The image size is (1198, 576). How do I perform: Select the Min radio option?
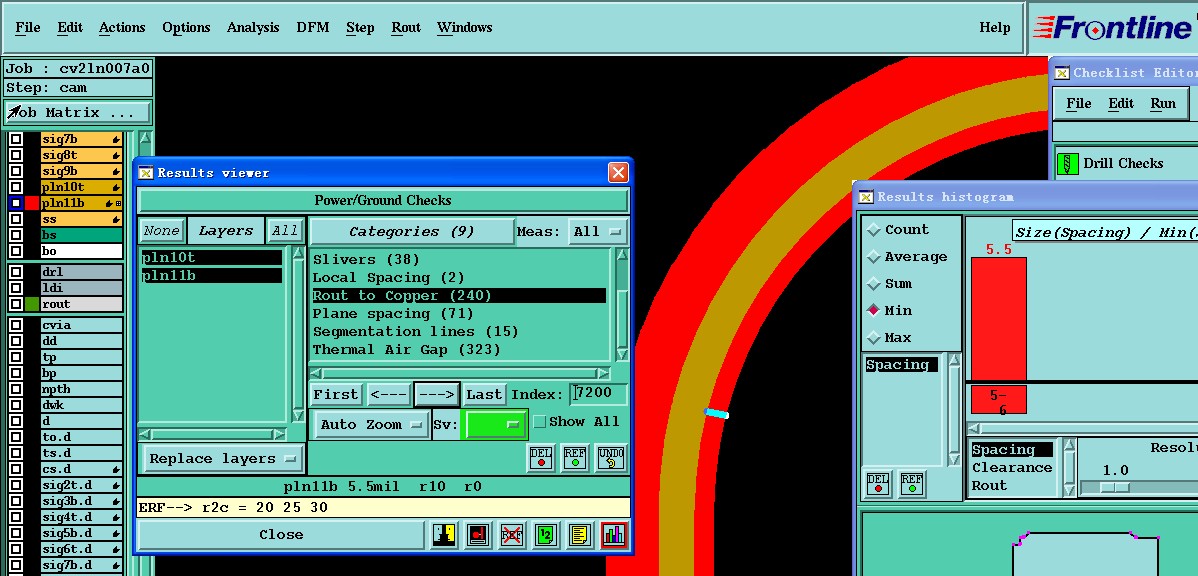click(x=873, y=310)
